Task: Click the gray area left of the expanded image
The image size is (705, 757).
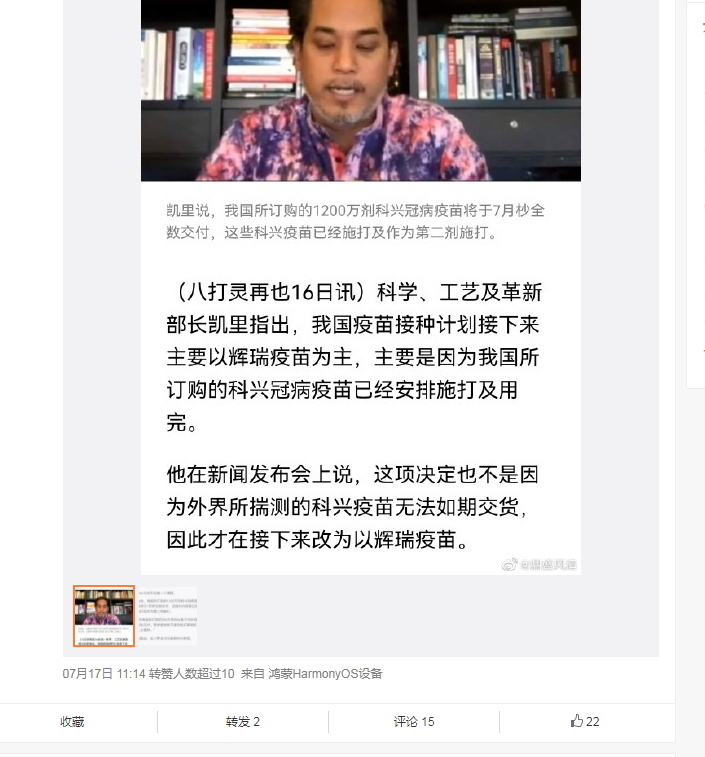Action: point(102,290)
